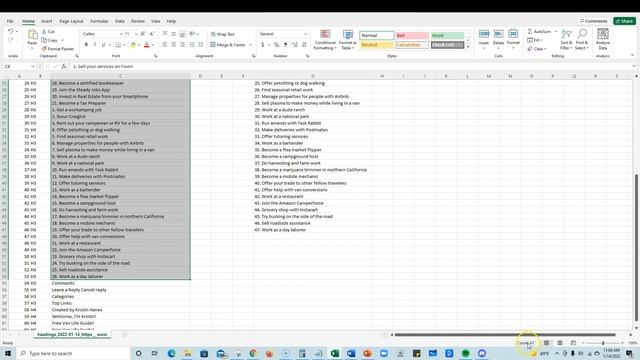Expand the AutoSum dropdown arrow
Screen dimensions: 640x360
click(x=556, y=31)
